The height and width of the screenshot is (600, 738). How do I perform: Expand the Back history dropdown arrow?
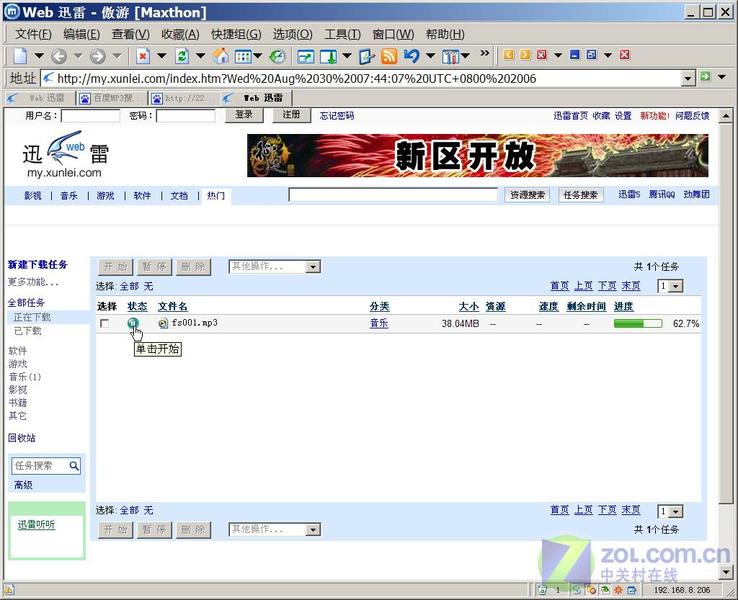(78, 56)
